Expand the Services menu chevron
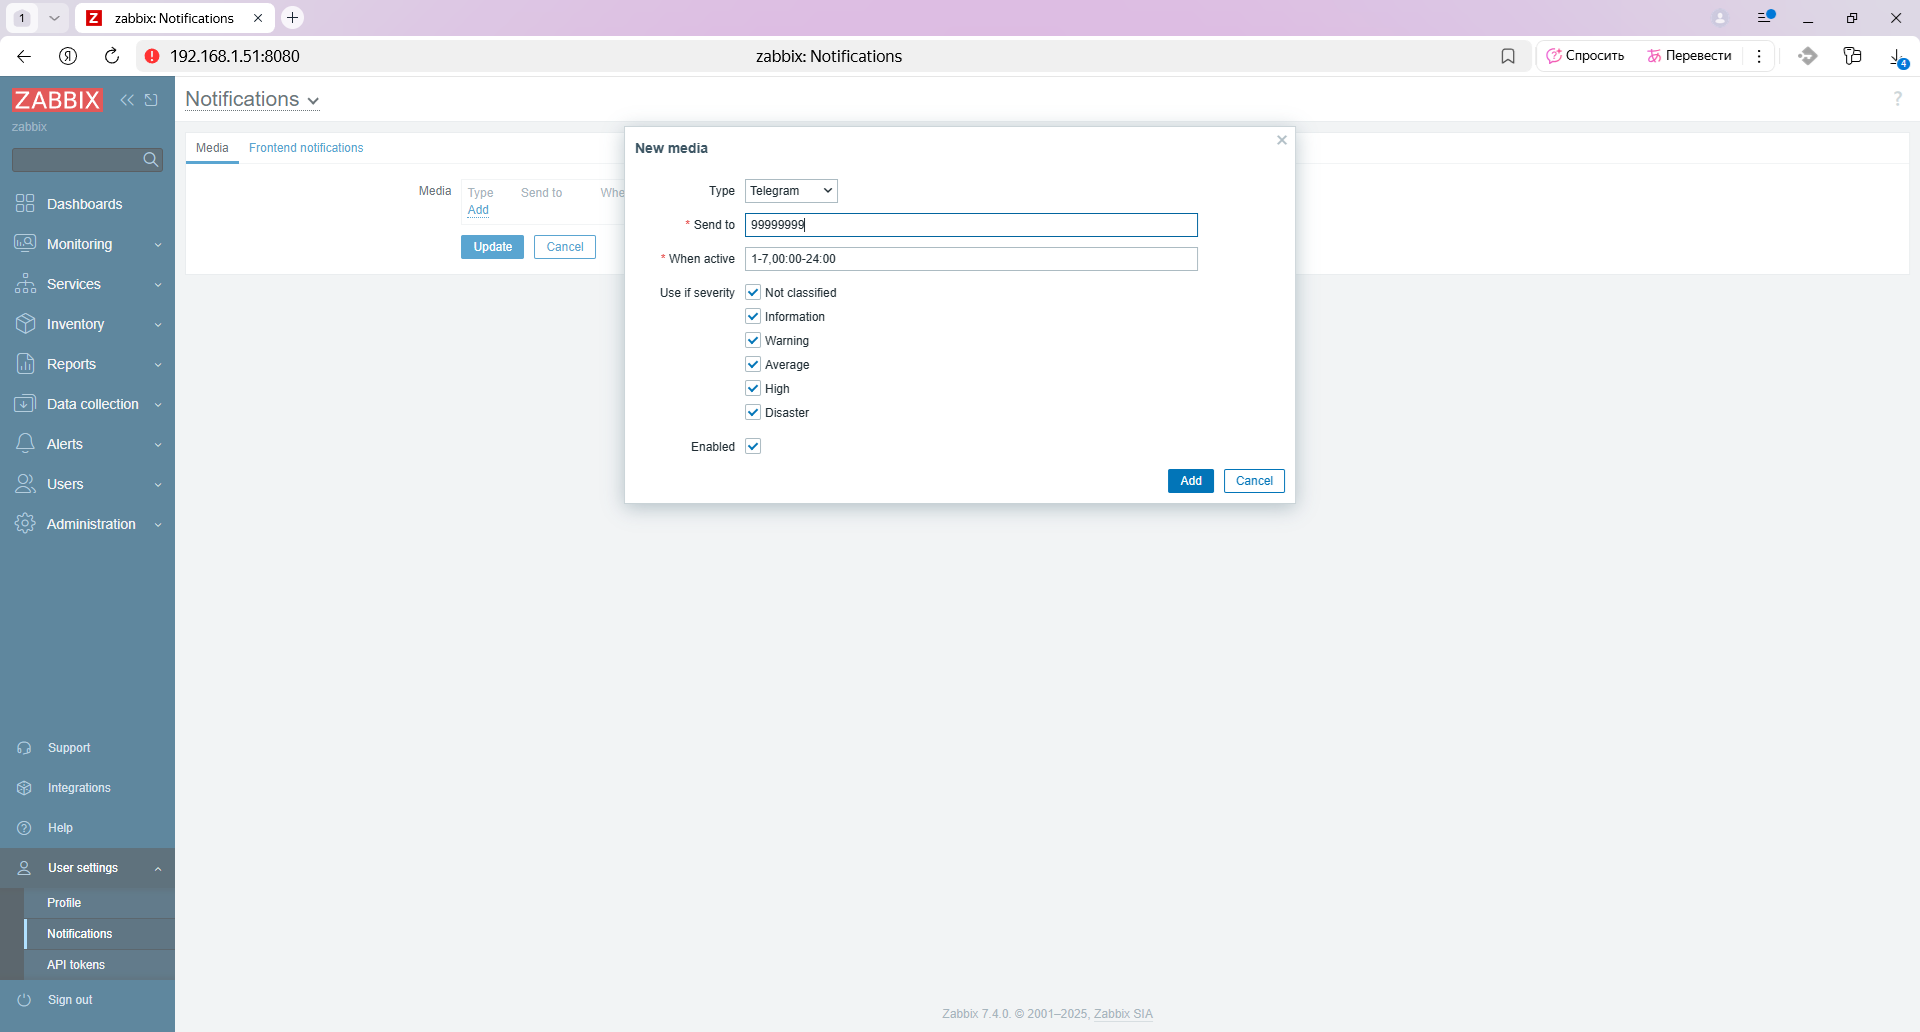The width and height of the screenshot is (1920, 1032). tap(158, 285)
